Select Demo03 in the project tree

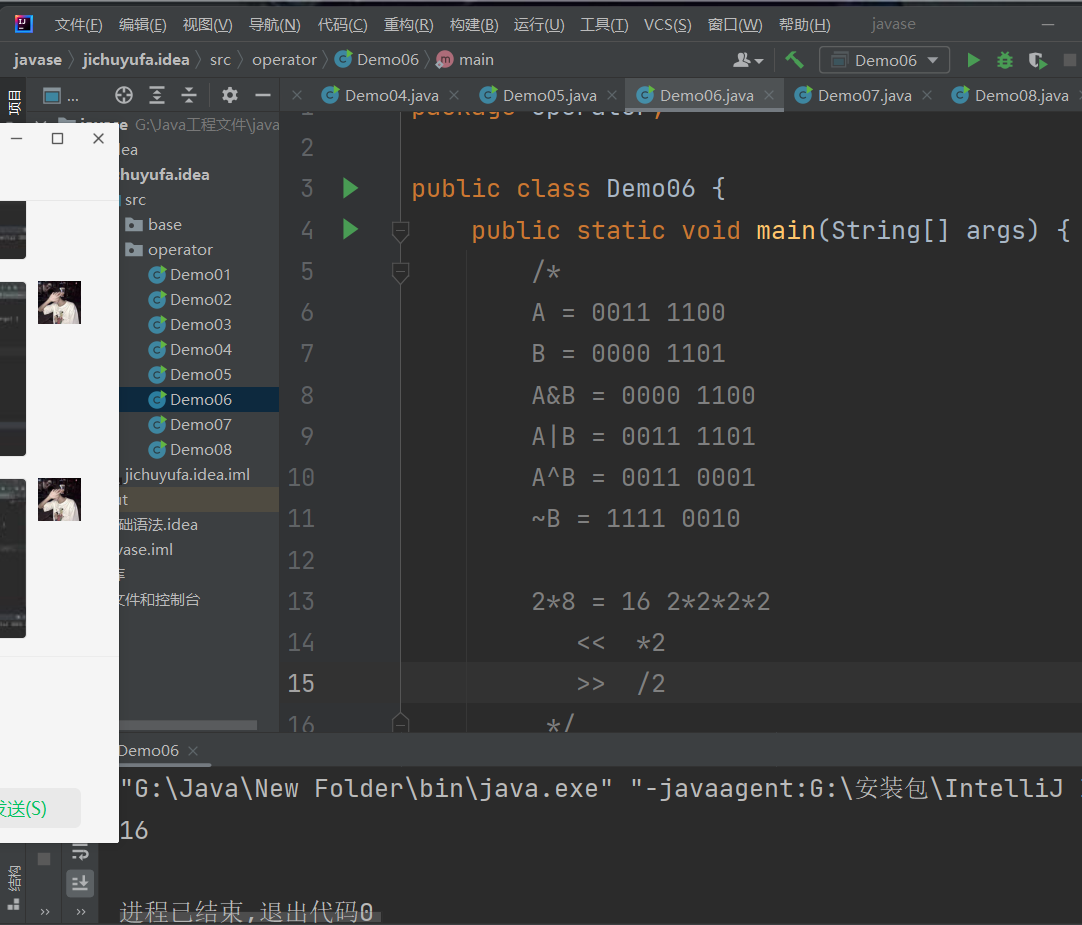[200, 325]
